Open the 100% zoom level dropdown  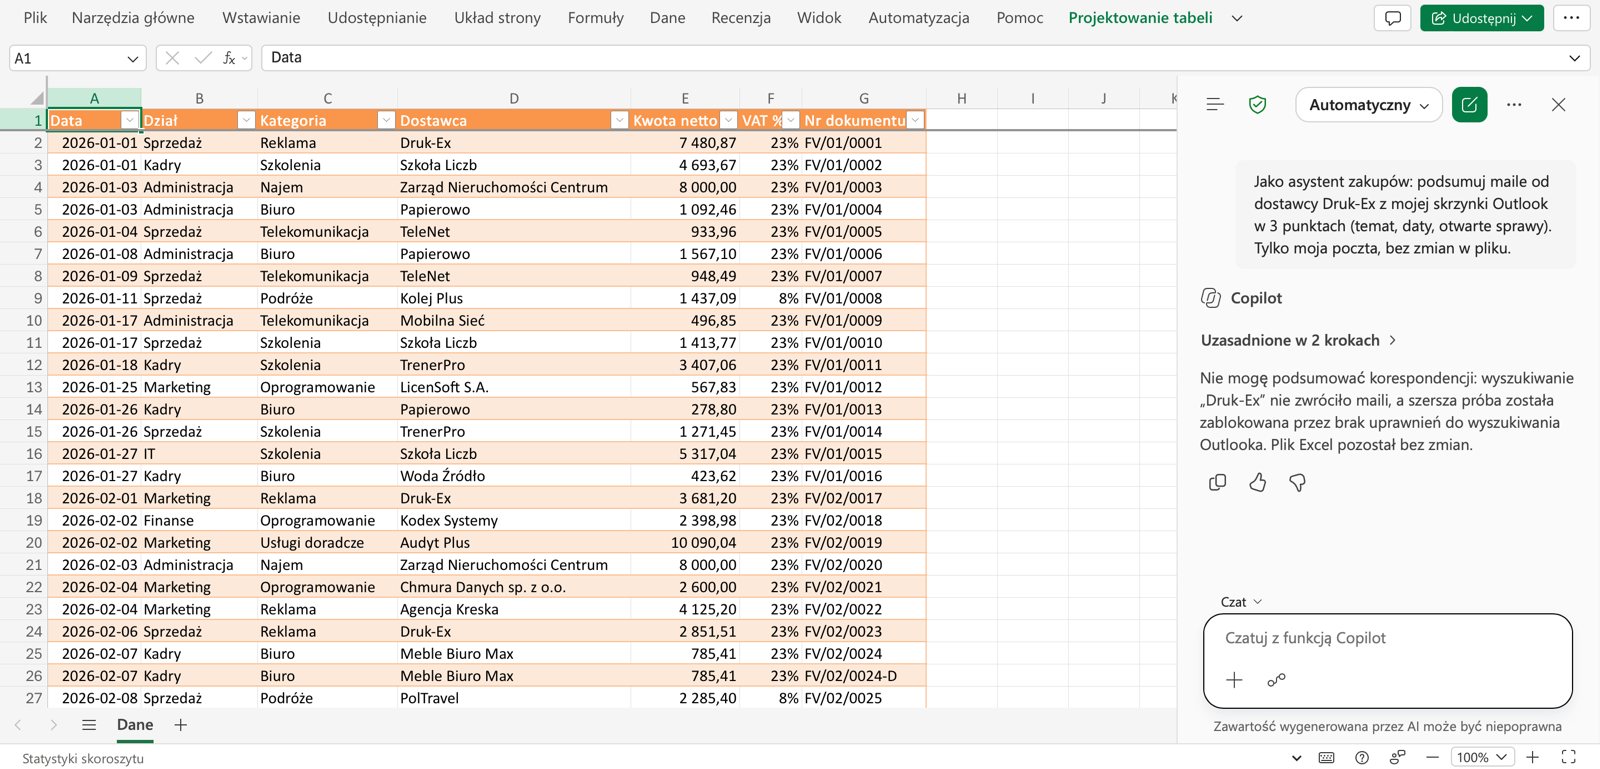tap(1481, 757)
